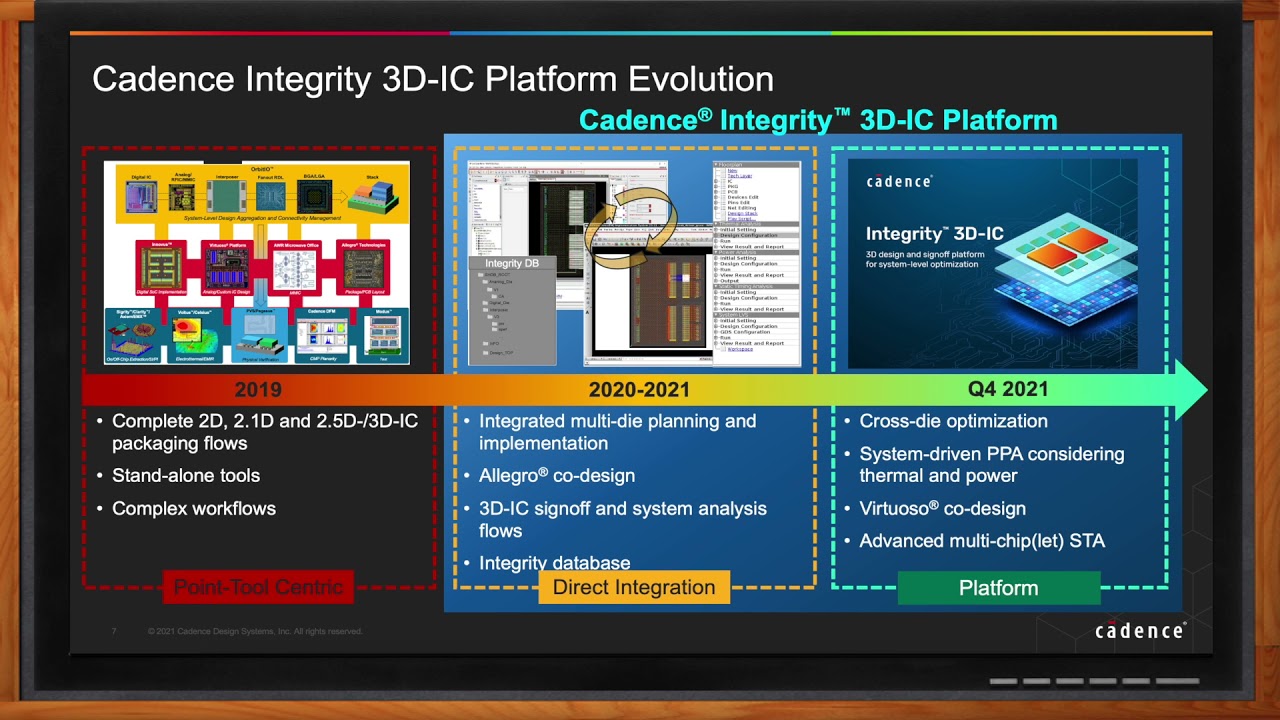1280x720 pixels.
Task: Click the copyright notice in footer
Action: [x=255, y=632]
